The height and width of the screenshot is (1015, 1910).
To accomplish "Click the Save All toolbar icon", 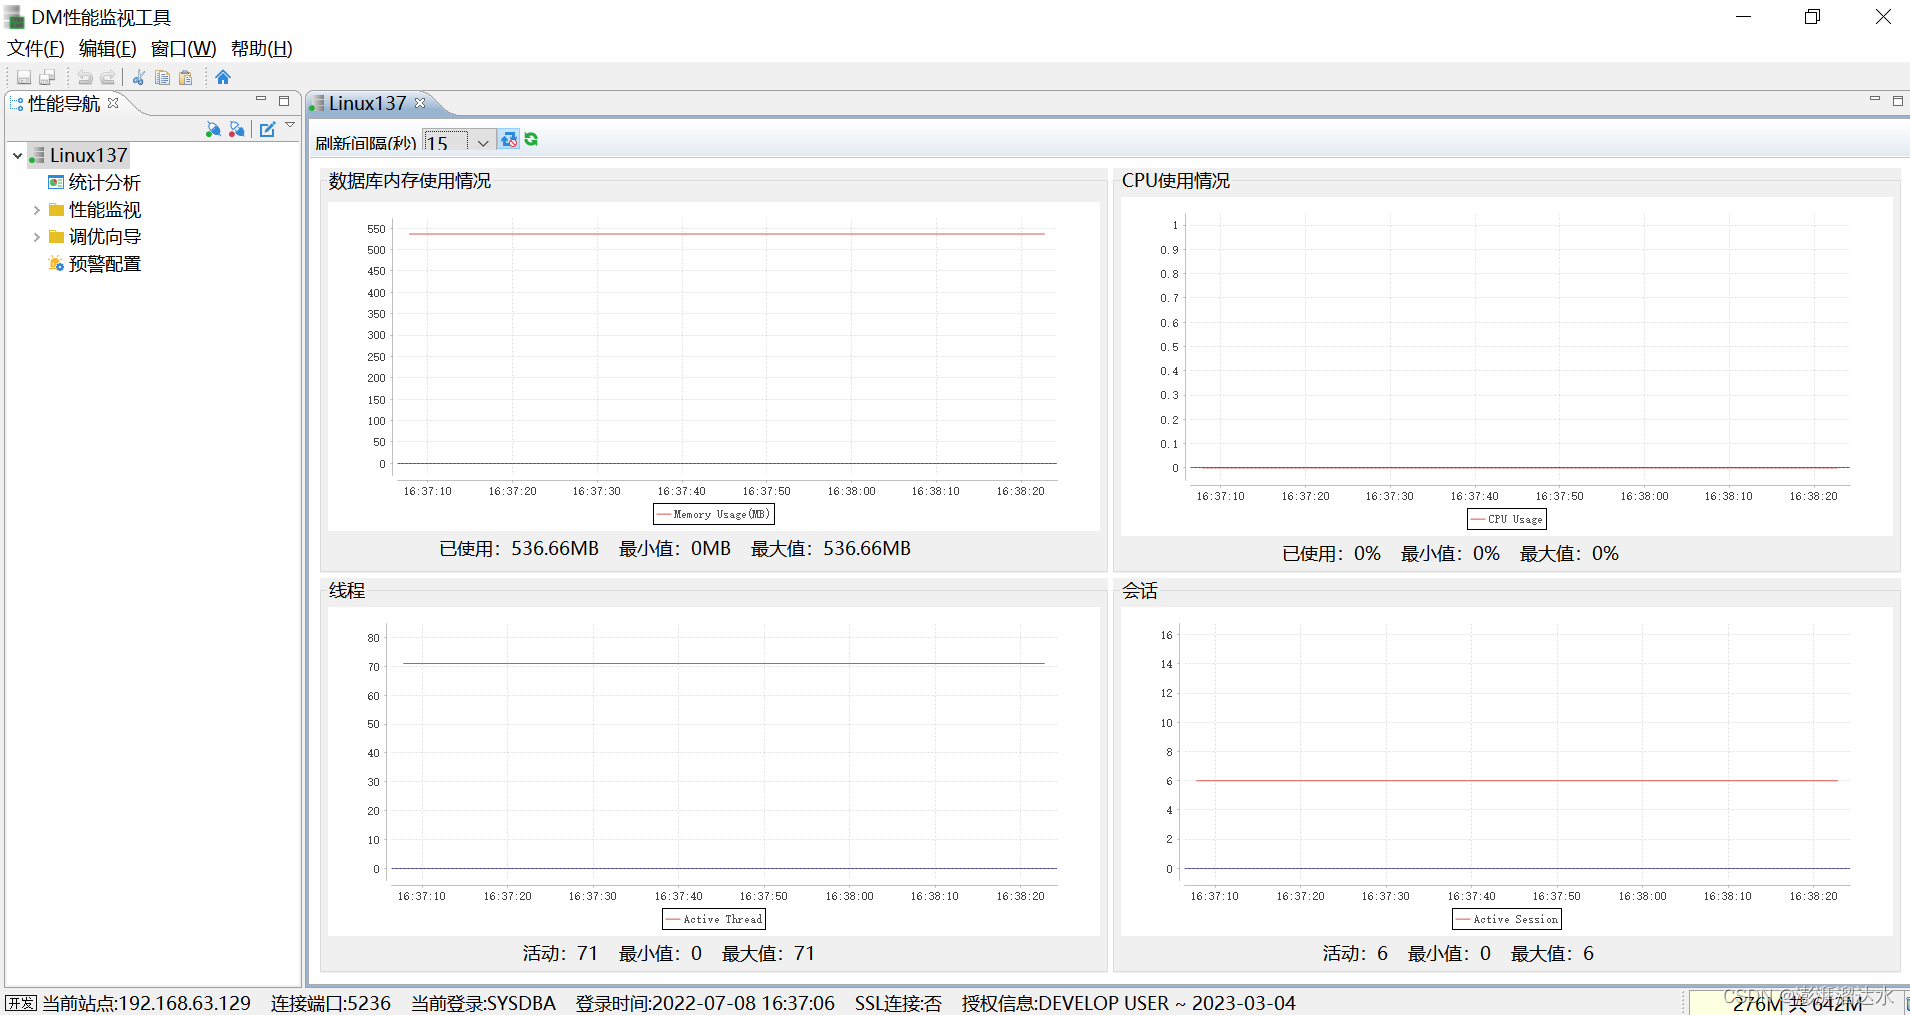I will [x=47, y=77].
